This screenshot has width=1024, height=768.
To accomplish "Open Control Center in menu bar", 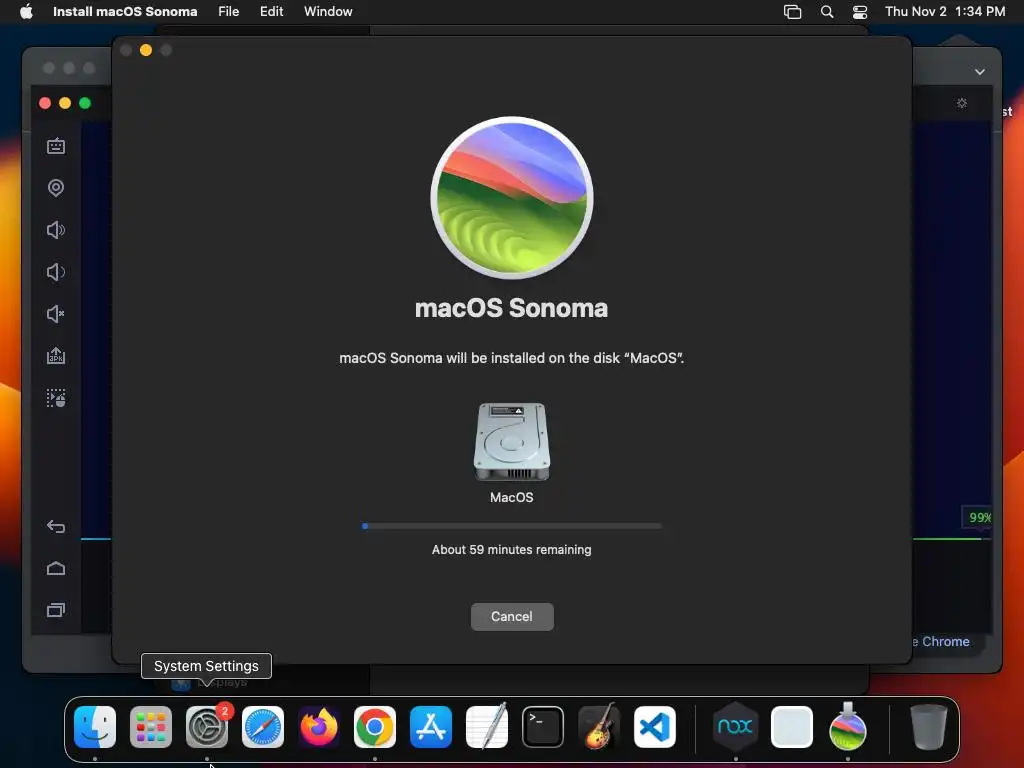I will pyautogui.click(x=860, y=12).
